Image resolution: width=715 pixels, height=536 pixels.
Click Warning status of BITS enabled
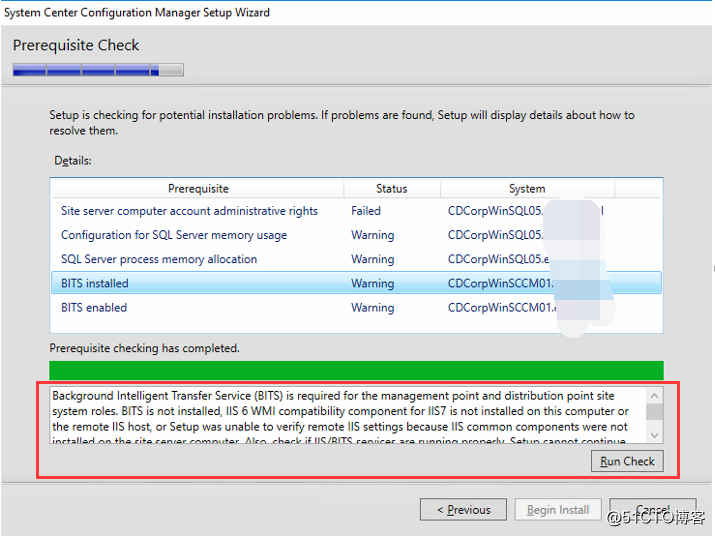coord(373,307)
